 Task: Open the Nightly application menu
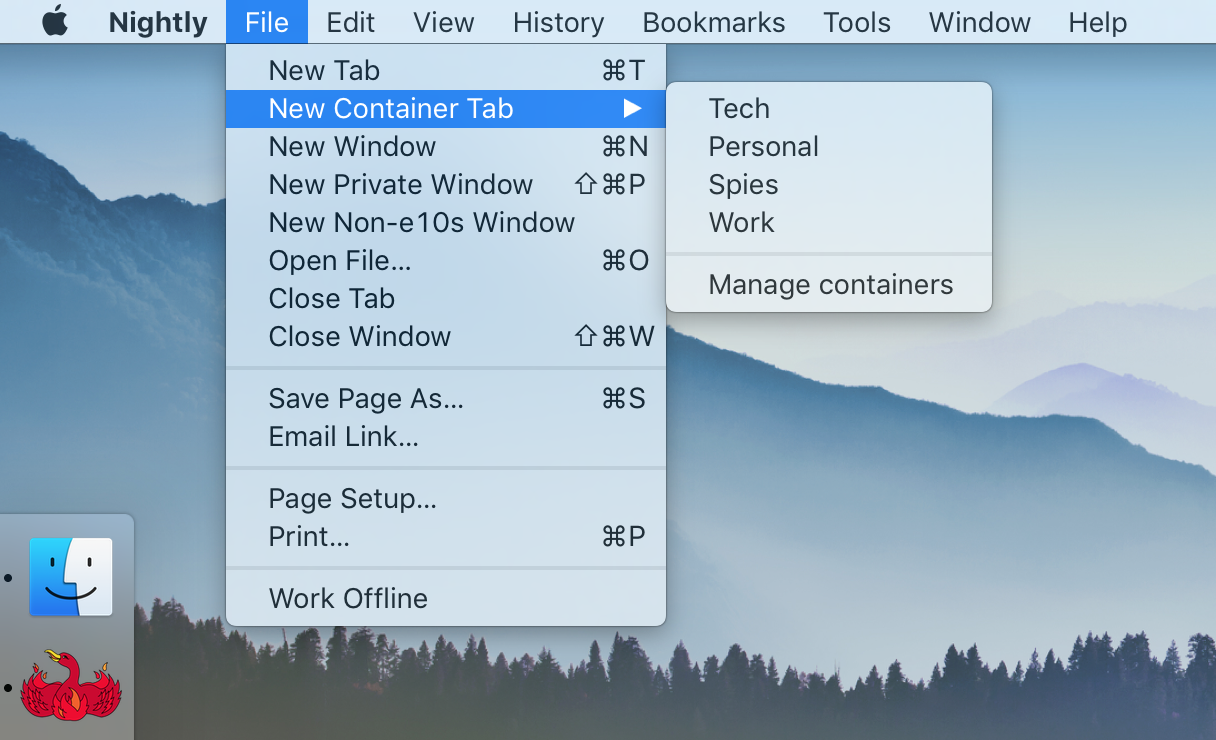[x=158, y=22]
